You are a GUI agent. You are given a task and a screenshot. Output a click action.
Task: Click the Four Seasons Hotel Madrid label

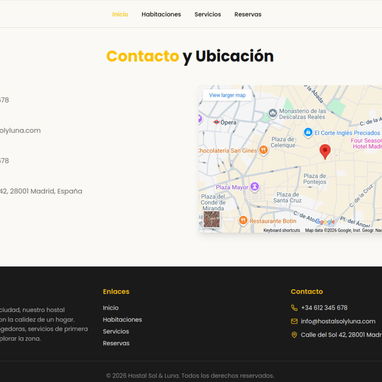coord(366,144)
